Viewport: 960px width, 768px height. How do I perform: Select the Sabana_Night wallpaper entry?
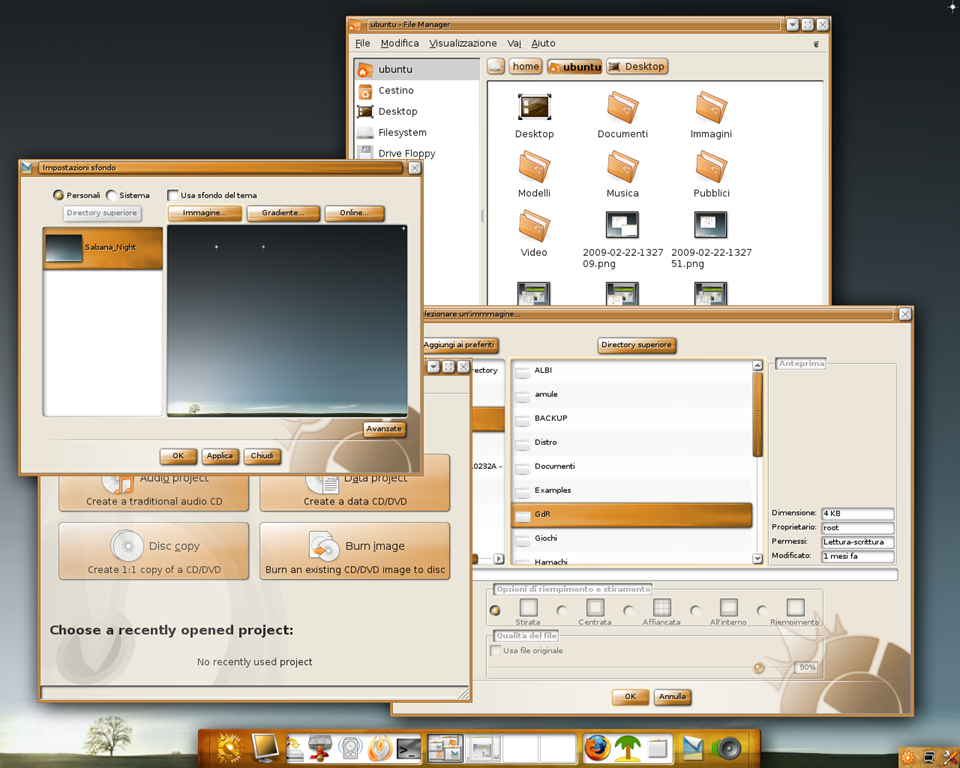point(103,248)
